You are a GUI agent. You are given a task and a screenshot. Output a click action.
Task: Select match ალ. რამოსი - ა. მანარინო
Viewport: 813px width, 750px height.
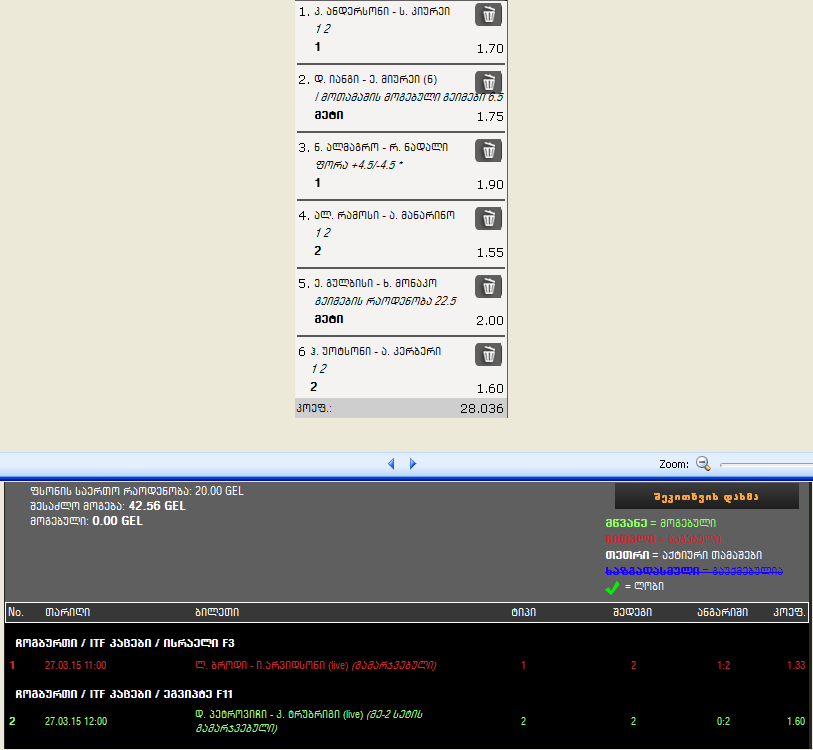[x=384, y=215]
